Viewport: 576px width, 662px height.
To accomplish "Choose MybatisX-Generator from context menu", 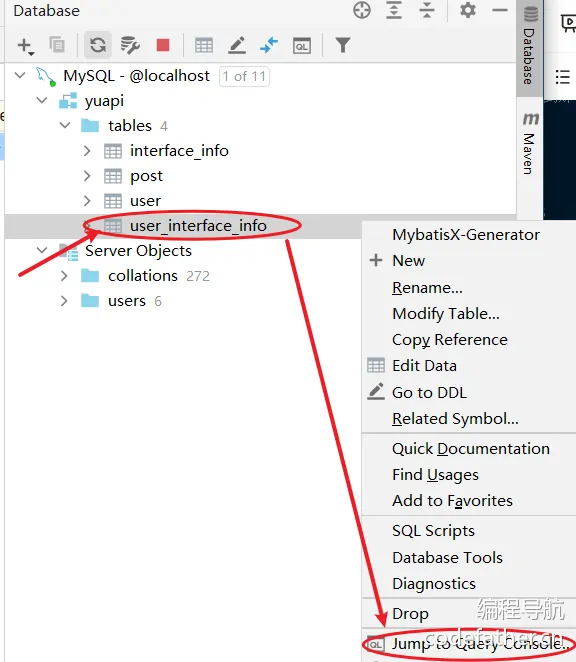I will (x=466, y=235).
